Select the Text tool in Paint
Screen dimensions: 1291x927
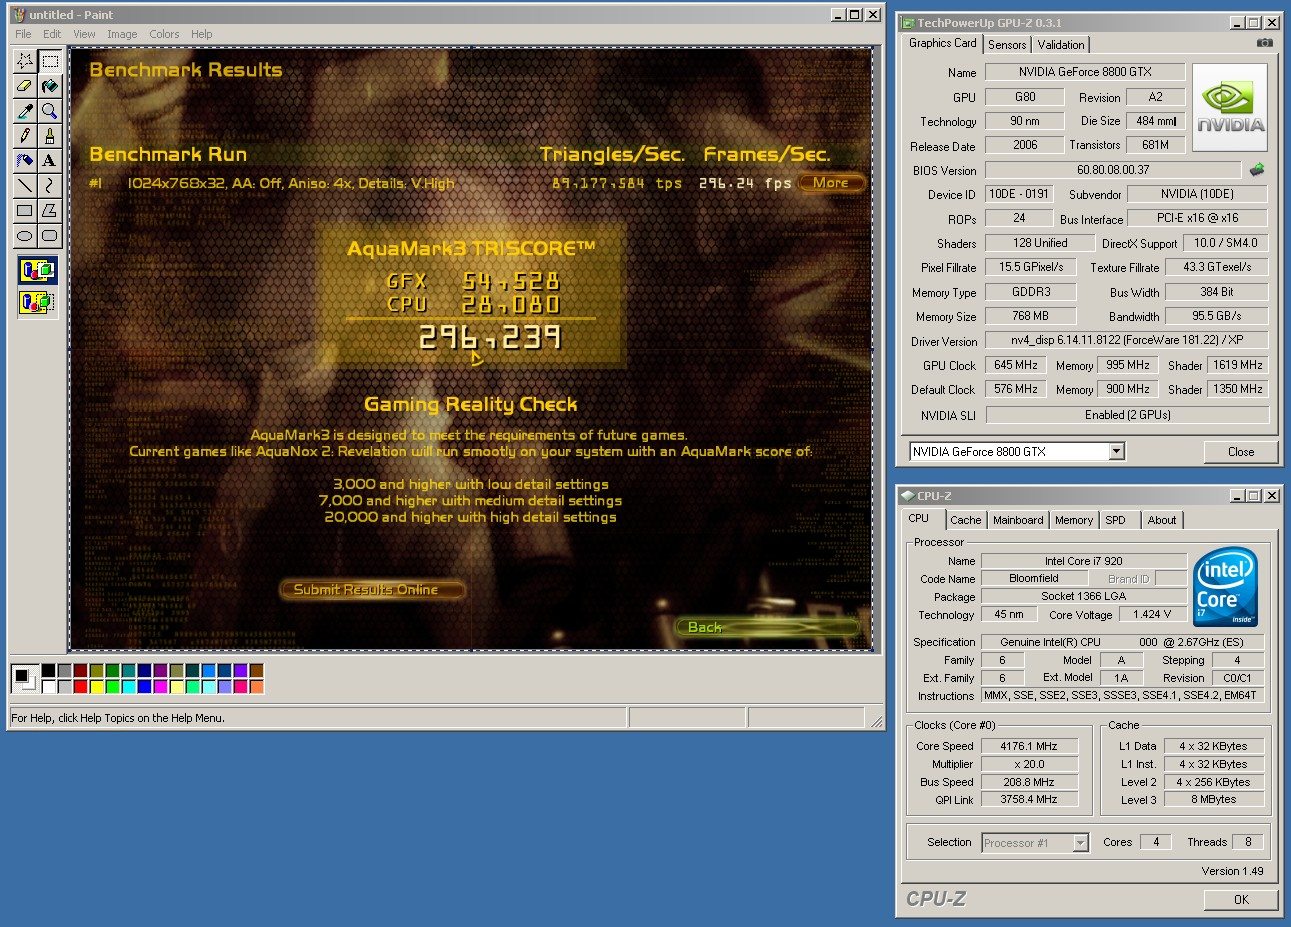click(x=50, y=160)
